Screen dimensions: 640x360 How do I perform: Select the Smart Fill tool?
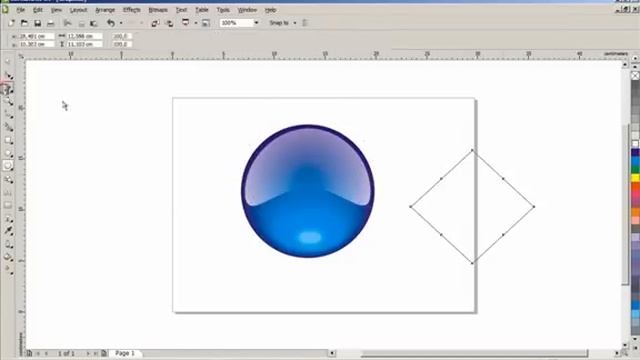pos(8,127)
